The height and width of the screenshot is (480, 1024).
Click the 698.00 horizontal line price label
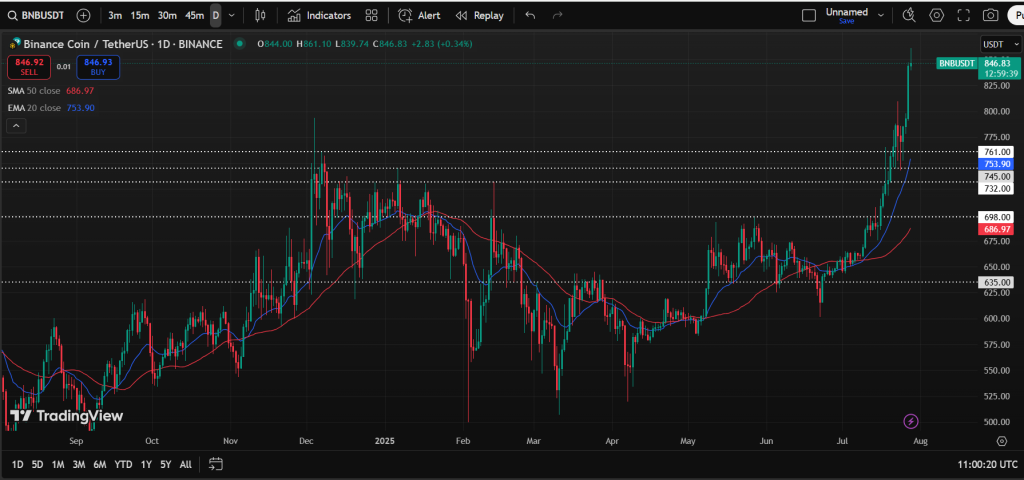click(x=997, y=217)
